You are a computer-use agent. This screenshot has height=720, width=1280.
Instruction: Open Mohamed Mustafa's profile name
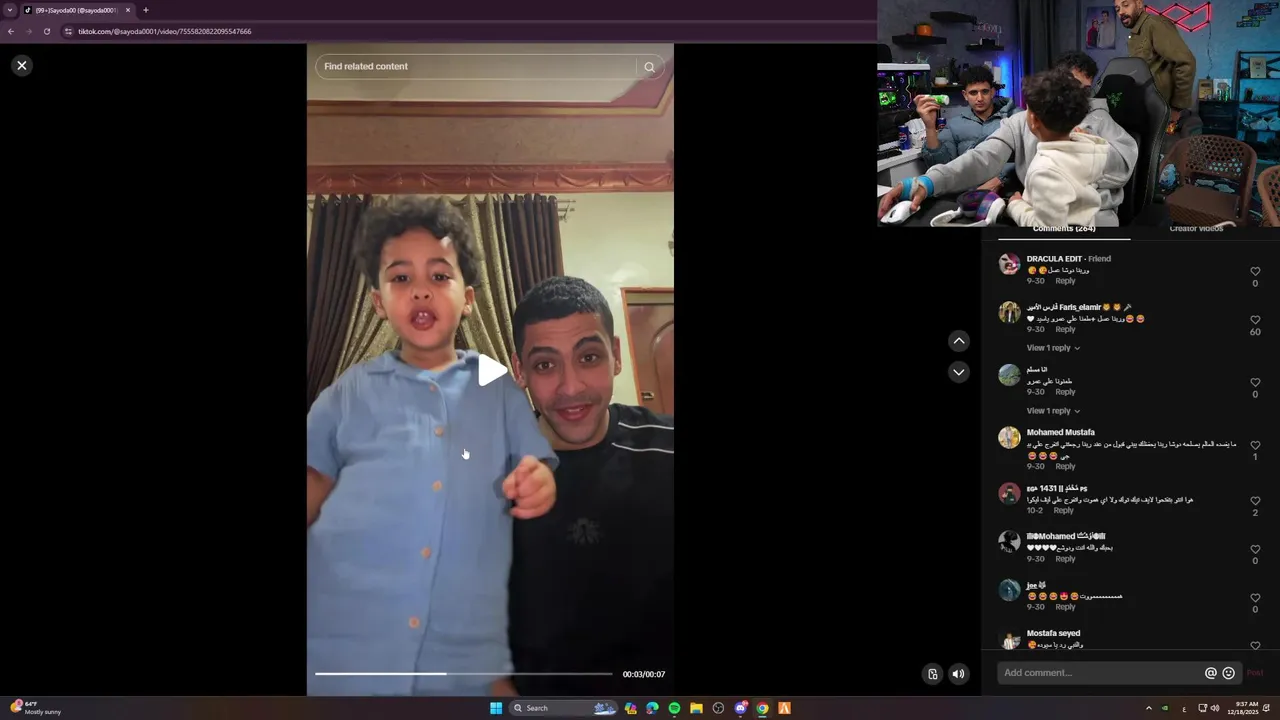click(x=1060, y=433)
